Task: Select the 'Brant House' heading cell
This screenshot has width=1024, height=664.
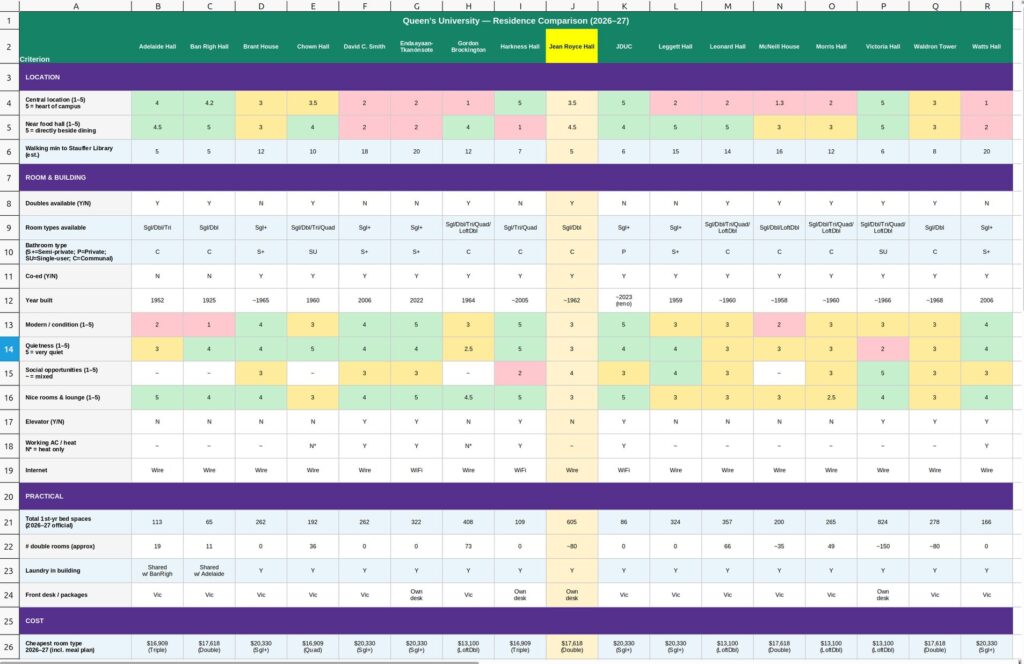Action: (261, 46)
